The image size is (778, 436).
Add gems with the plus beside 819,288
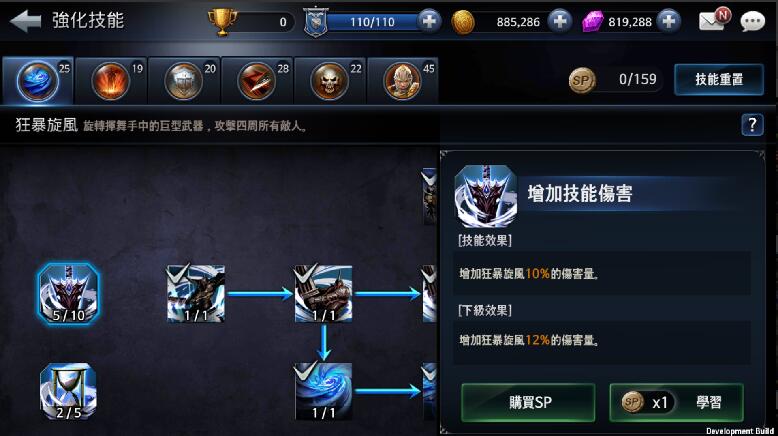(x=668, y=21)
